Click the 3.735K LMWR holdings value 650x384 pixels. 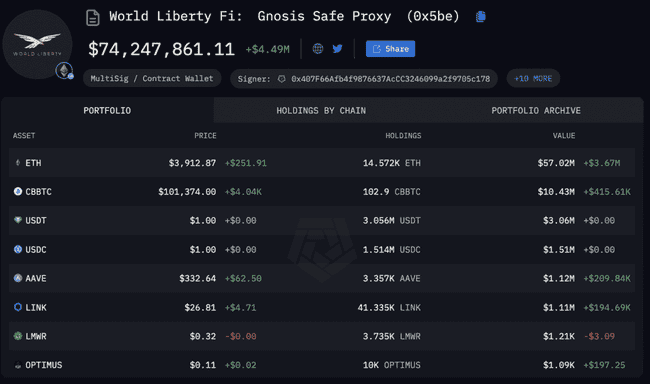pyautogui.click(x=392, y=336)
